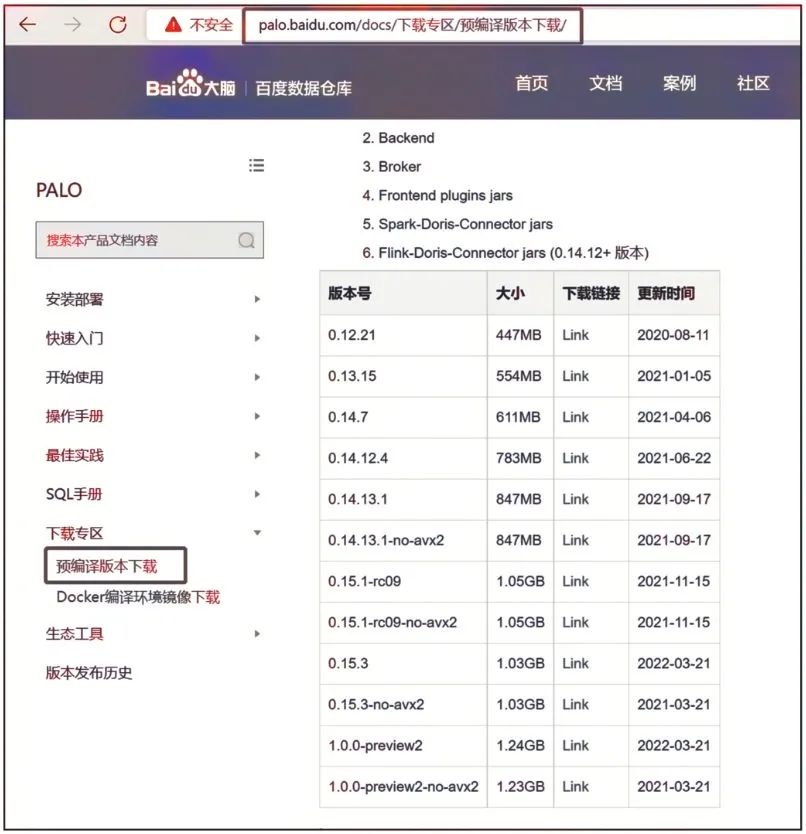806x834 pixels.
Task: Click Link for 0.15.1-rc09 row
Action: point(576,582)
